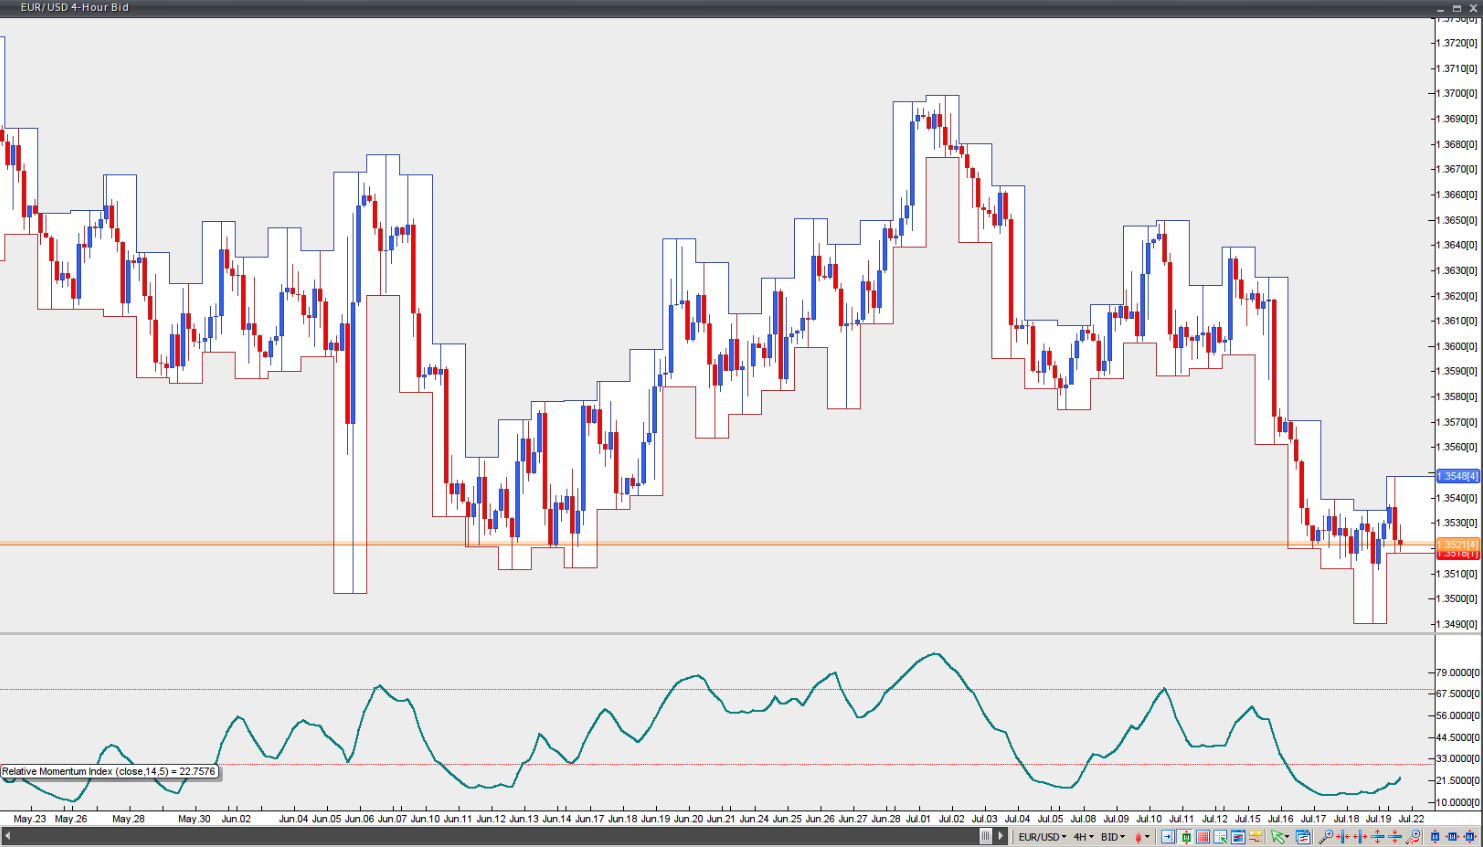Click the Relative Momentum Index value label
This screenshot has height=847, width=1483.
coord(109,772)
